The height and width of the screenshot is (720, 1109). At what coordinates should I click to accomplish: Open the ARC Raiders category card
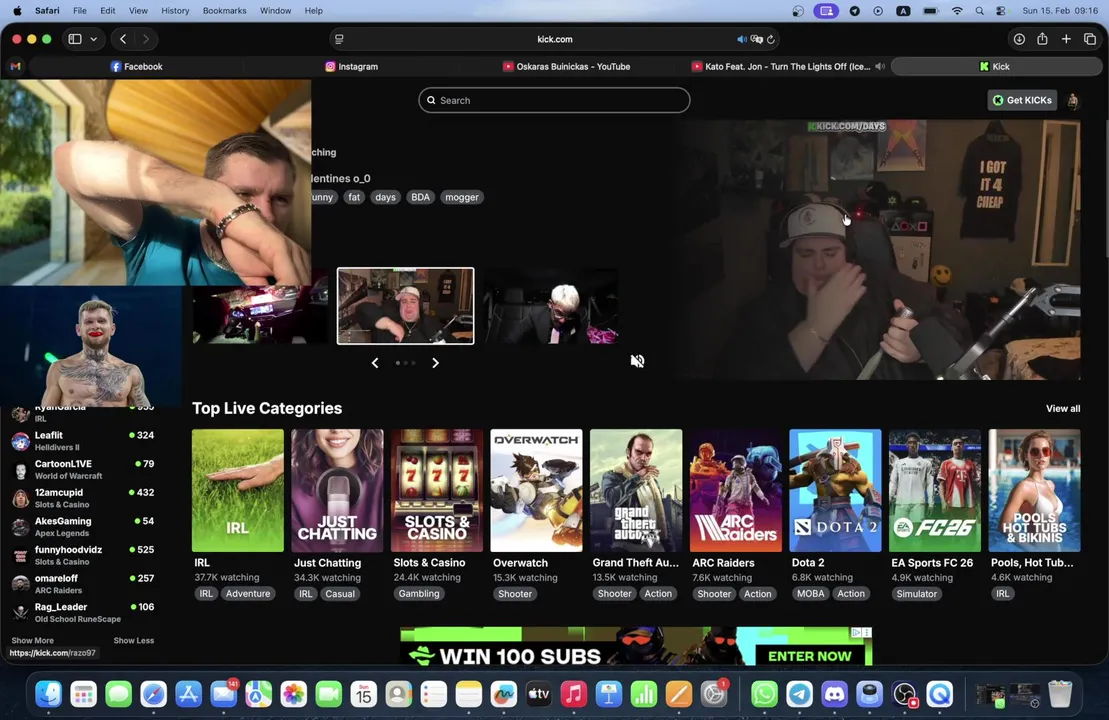coord(736,490)
